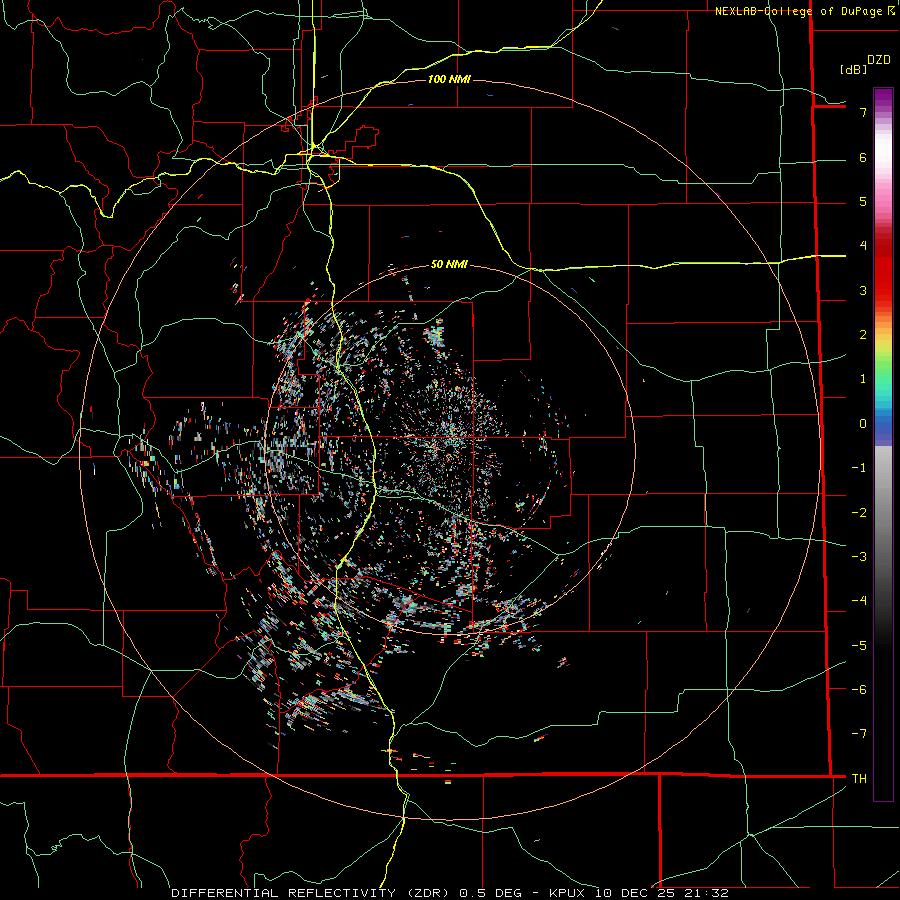Click the 100 NMI range ring label
Screen dimensions: 900x900
pos(449,79)
